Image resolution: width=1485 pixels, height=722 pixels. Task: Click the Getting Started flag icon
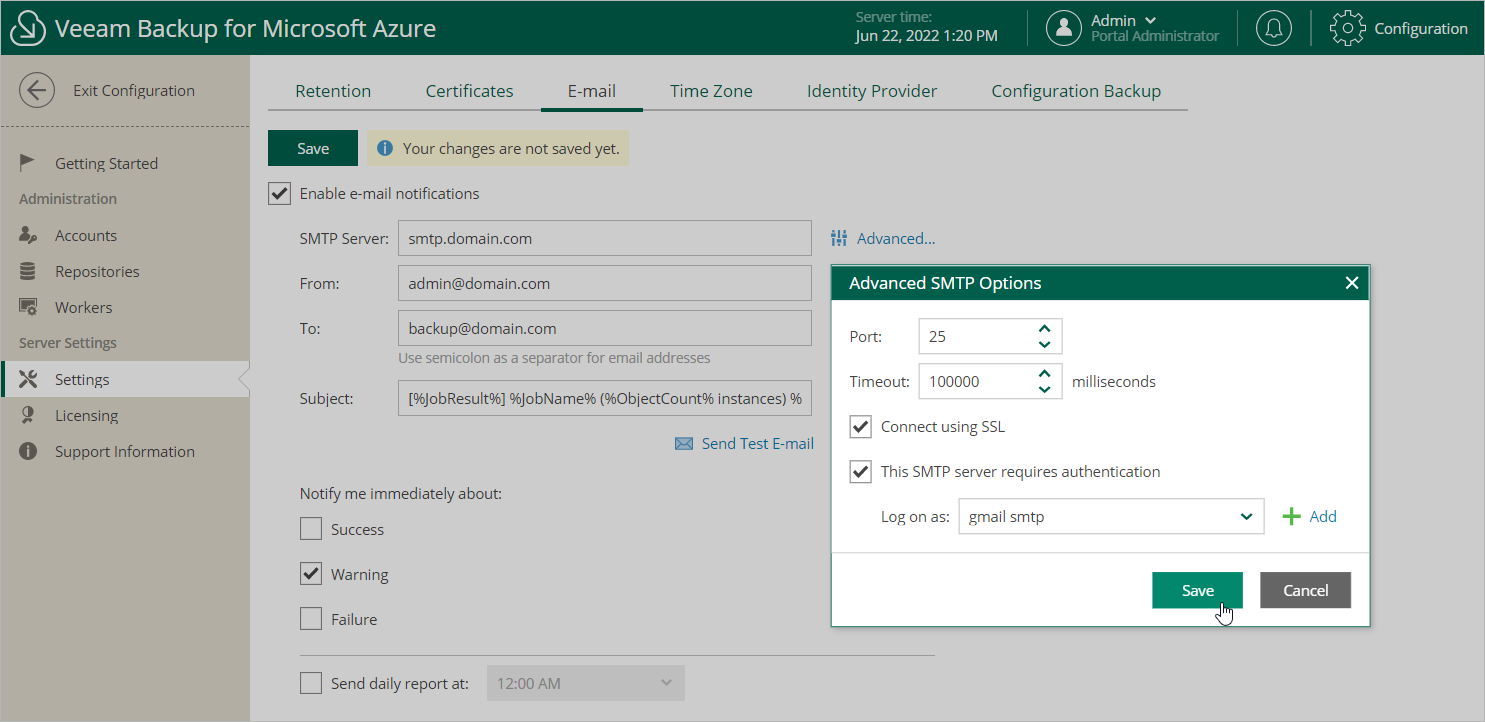coord(28,163)
